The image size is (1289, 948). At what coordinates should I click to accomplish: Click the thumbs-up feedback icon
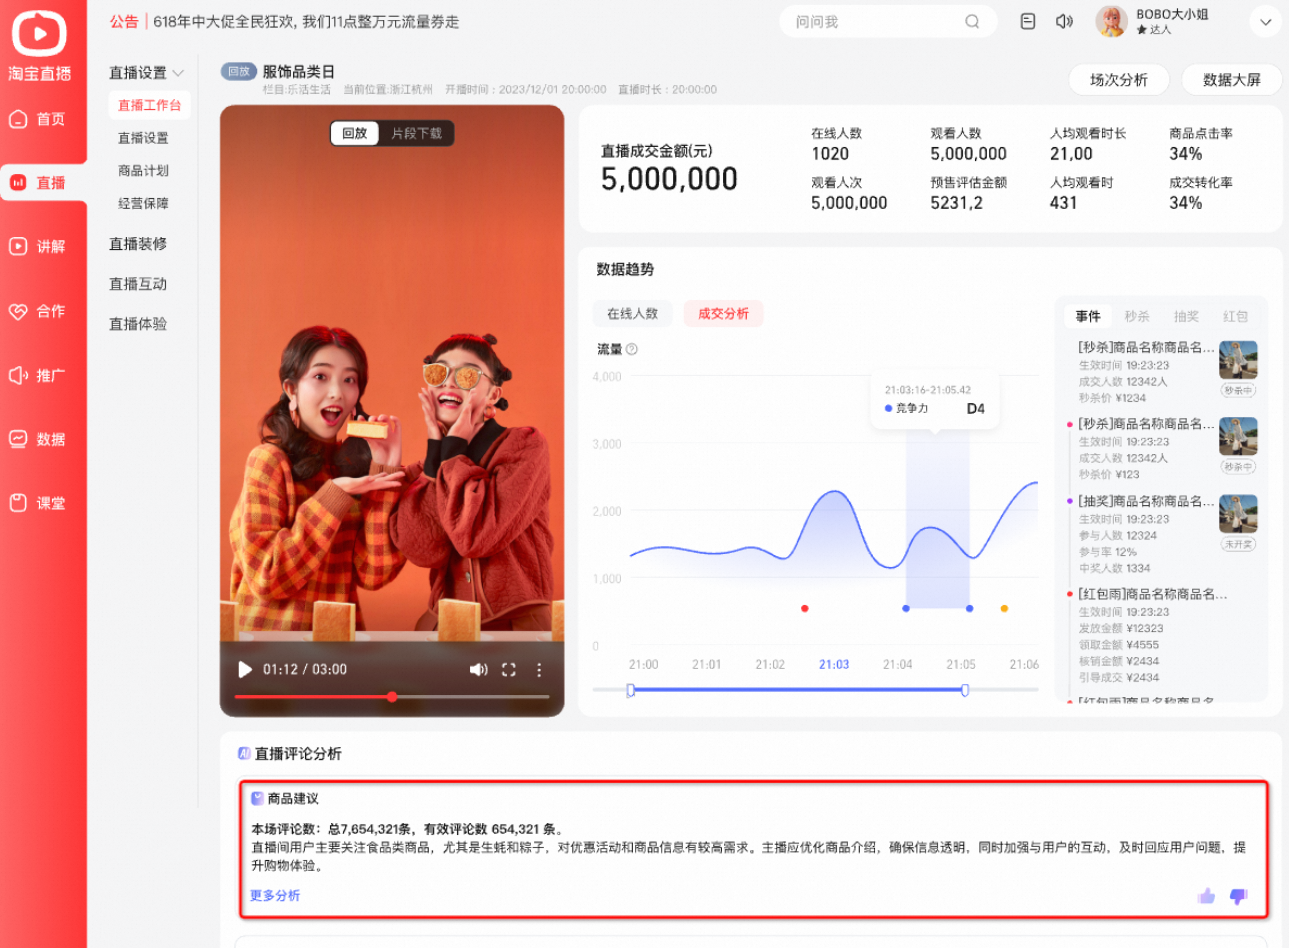point(1206,895)
